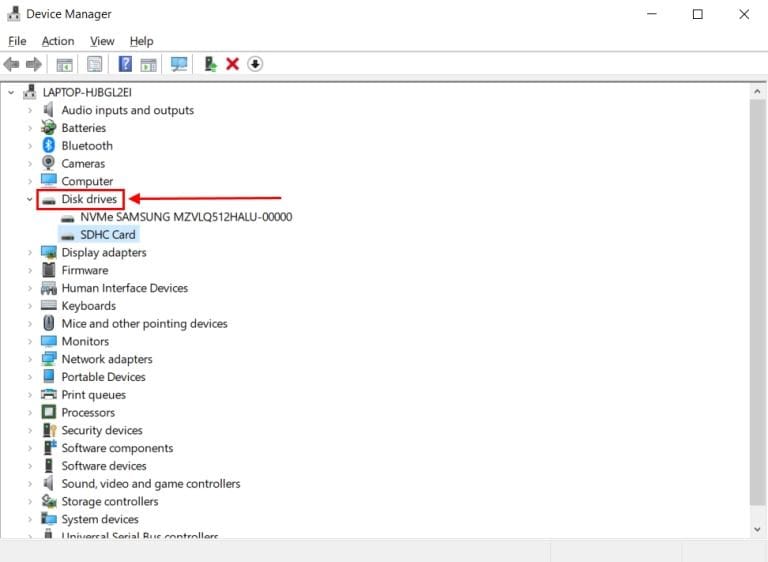The width and height of the screenshot is (768, 562).
Task: Expand Mice and other pointing devices chevron
Action: (30, 324)
